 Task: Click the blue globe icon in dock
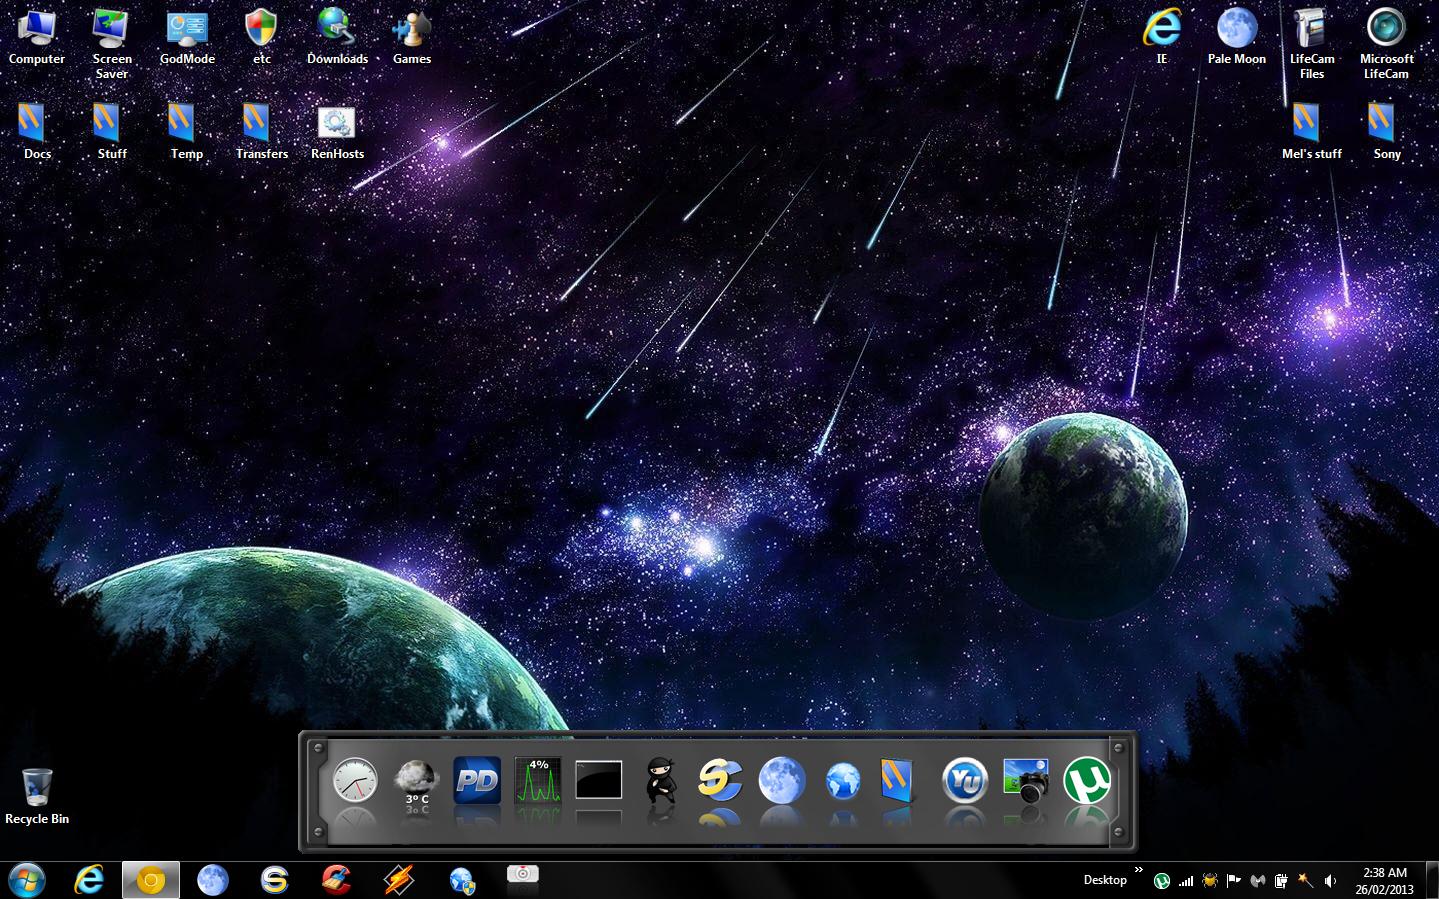click(843, 781)
